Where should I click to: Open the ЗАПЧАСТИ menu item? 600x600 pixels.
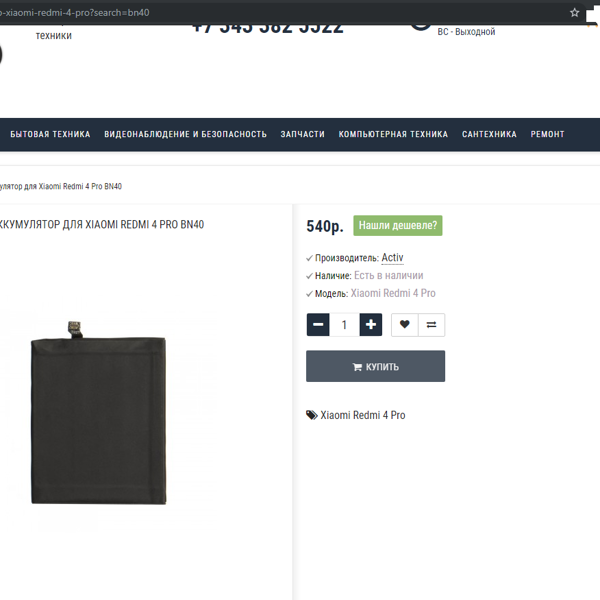click(302, 134)
